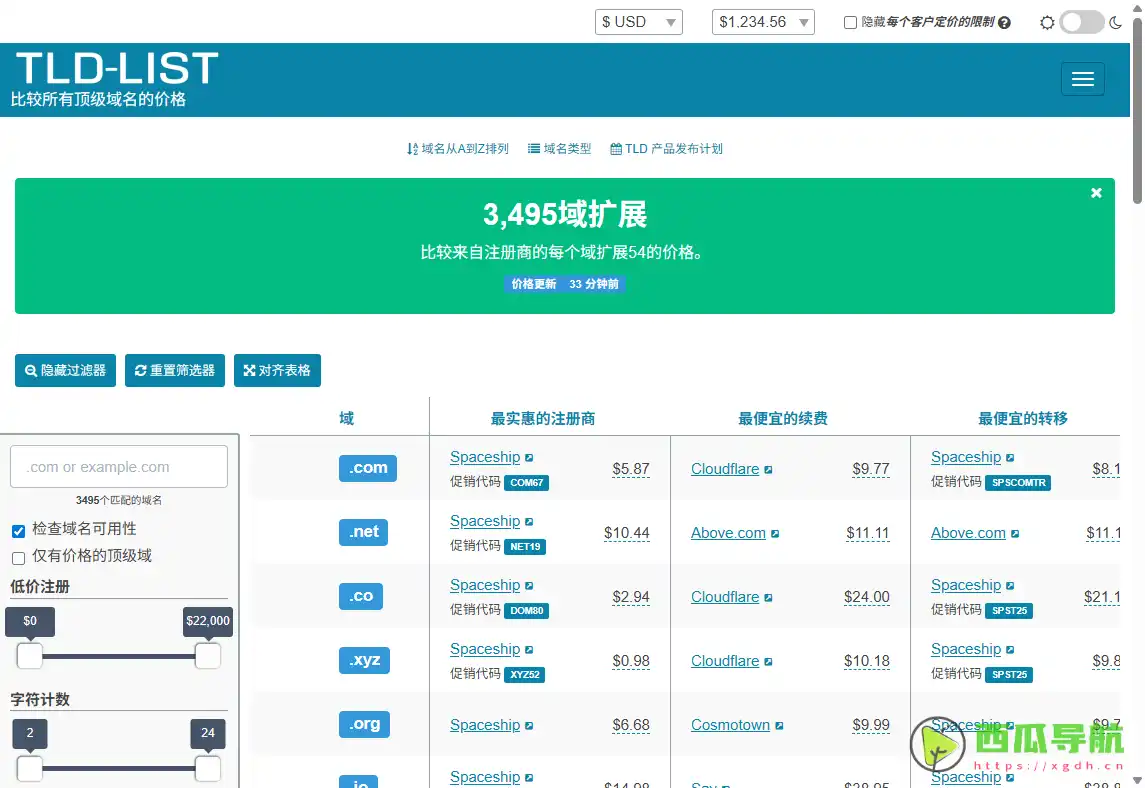This screenshot has height=788, width=1145.
Task: Visit the Cloudflare renewal link for .co
Action: coord(724,597)
